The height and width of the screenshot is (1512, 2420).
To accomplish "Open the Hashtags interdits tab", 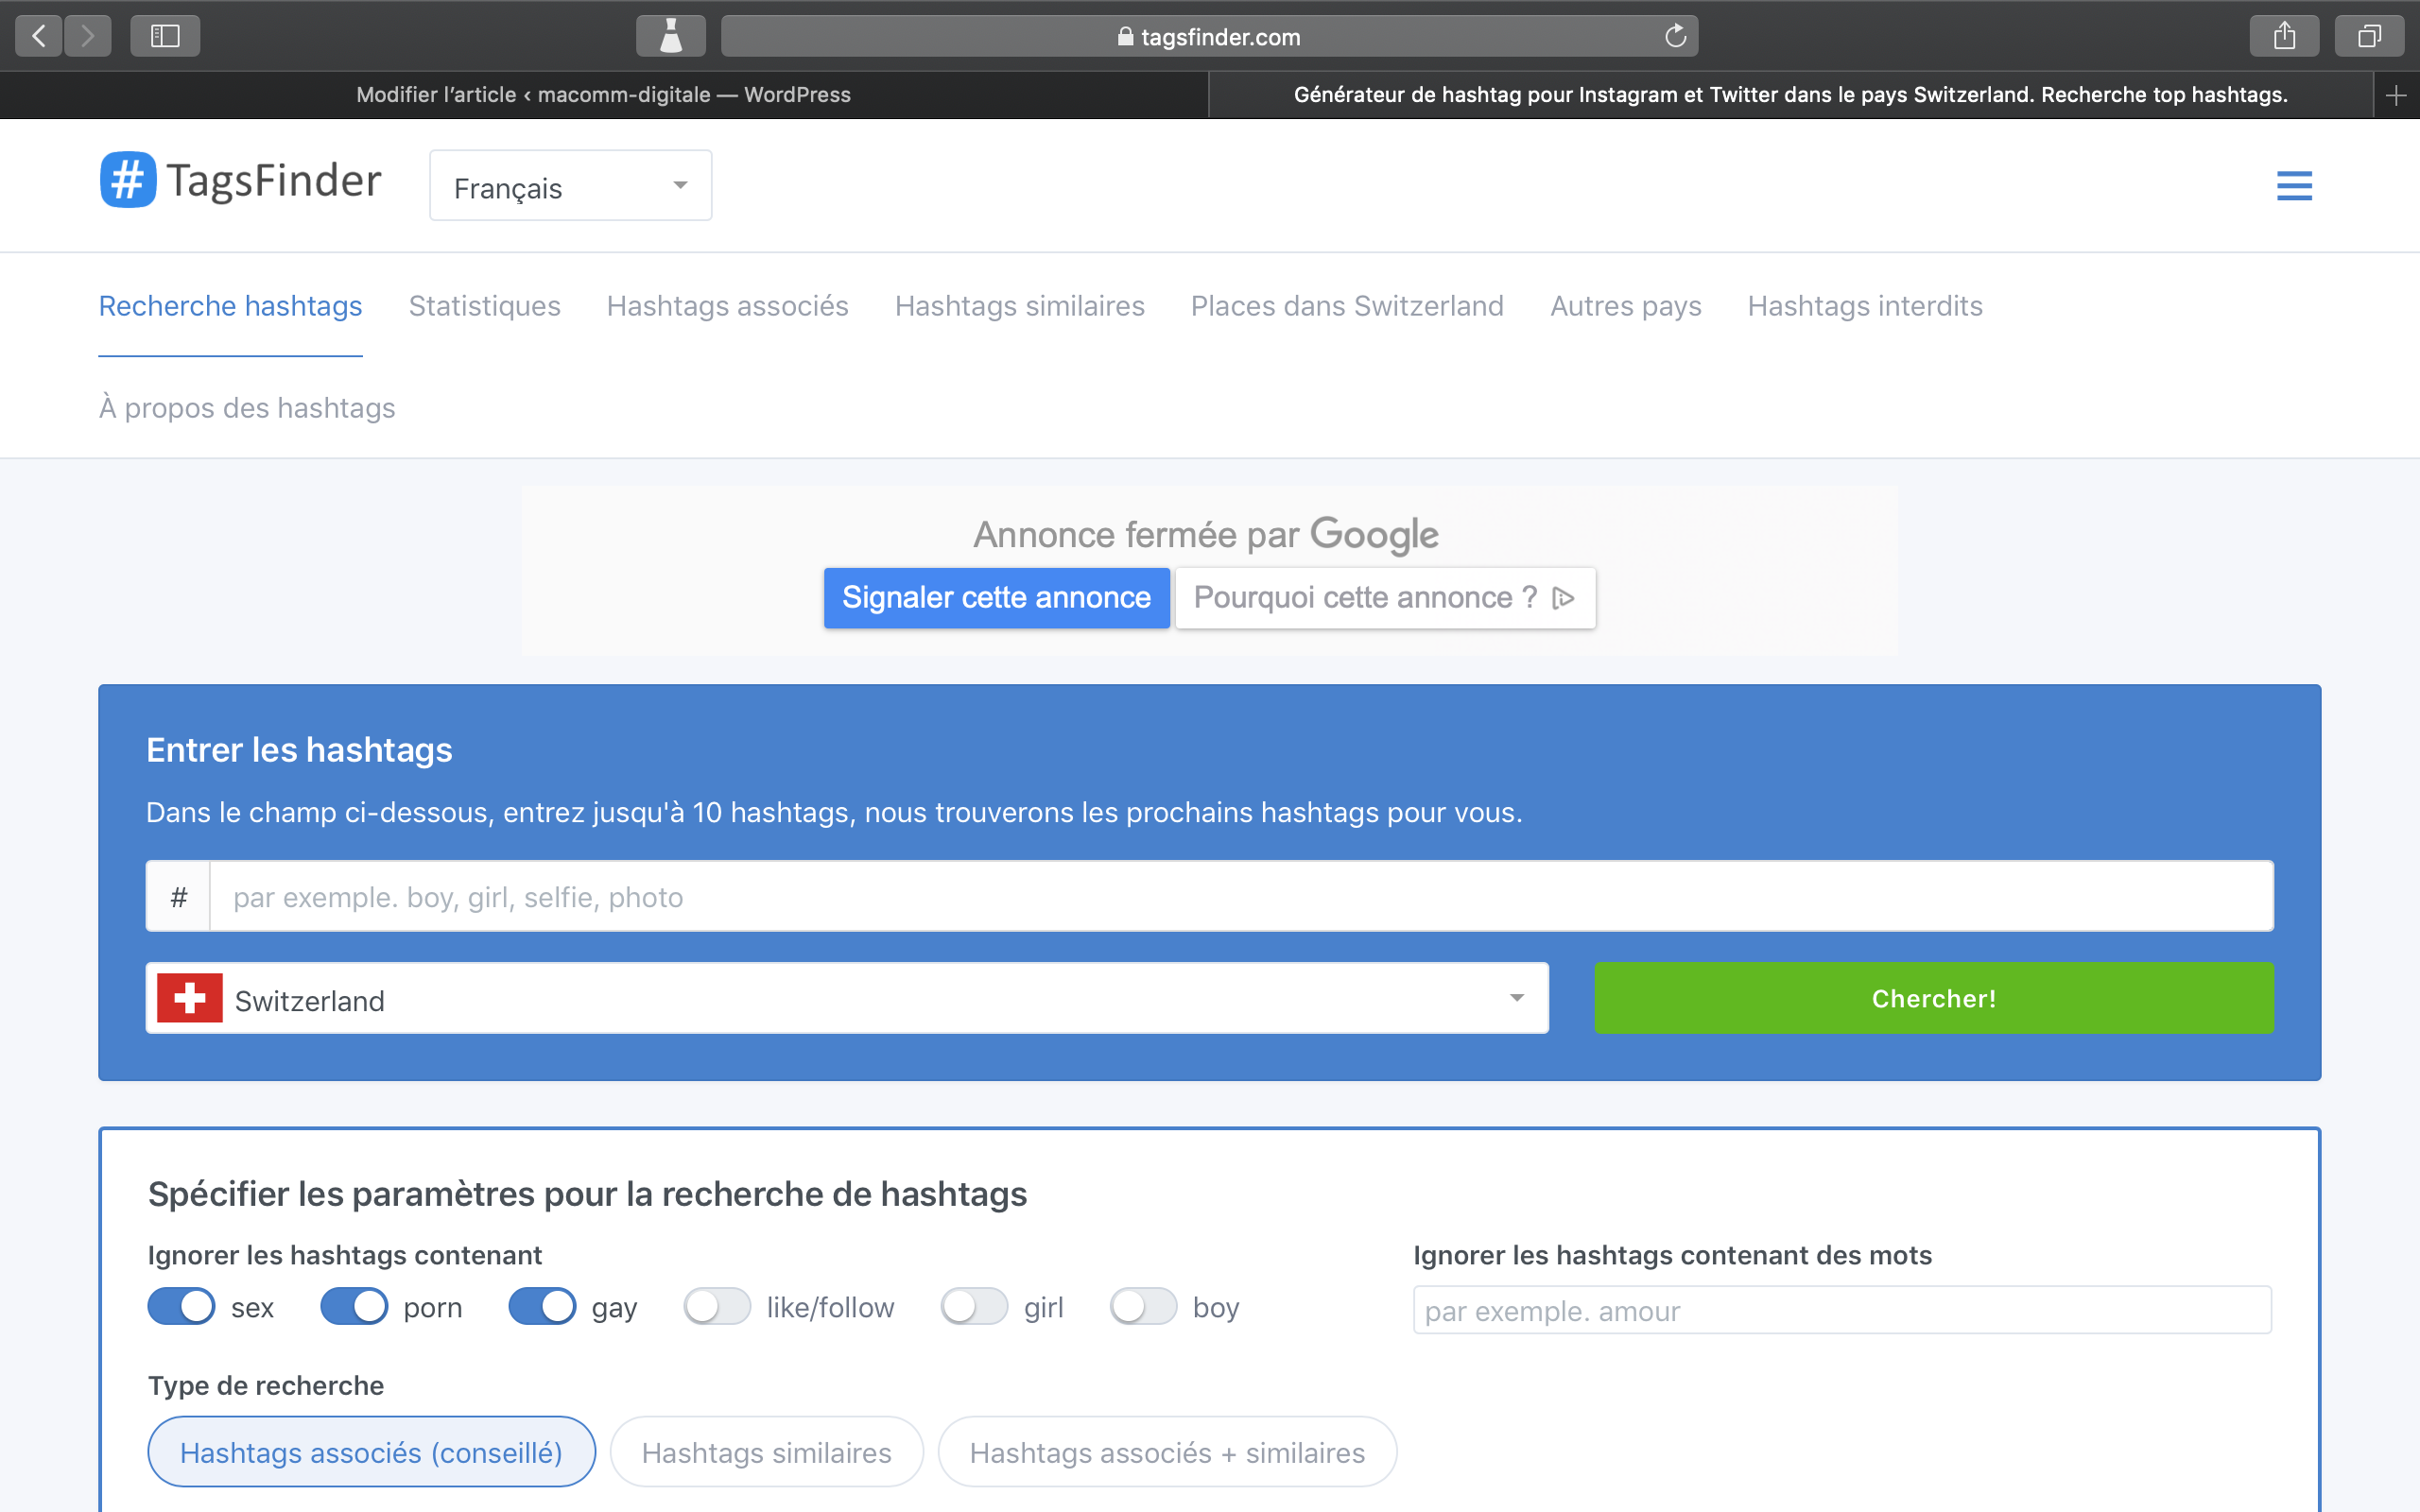I will coord(1864,306).
